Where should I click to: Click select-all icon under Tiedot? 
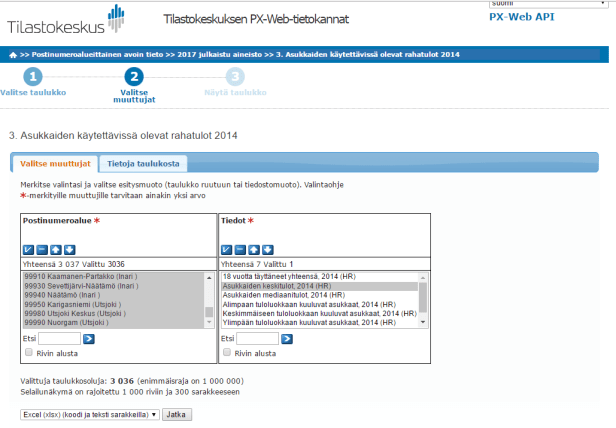(227, 250)
